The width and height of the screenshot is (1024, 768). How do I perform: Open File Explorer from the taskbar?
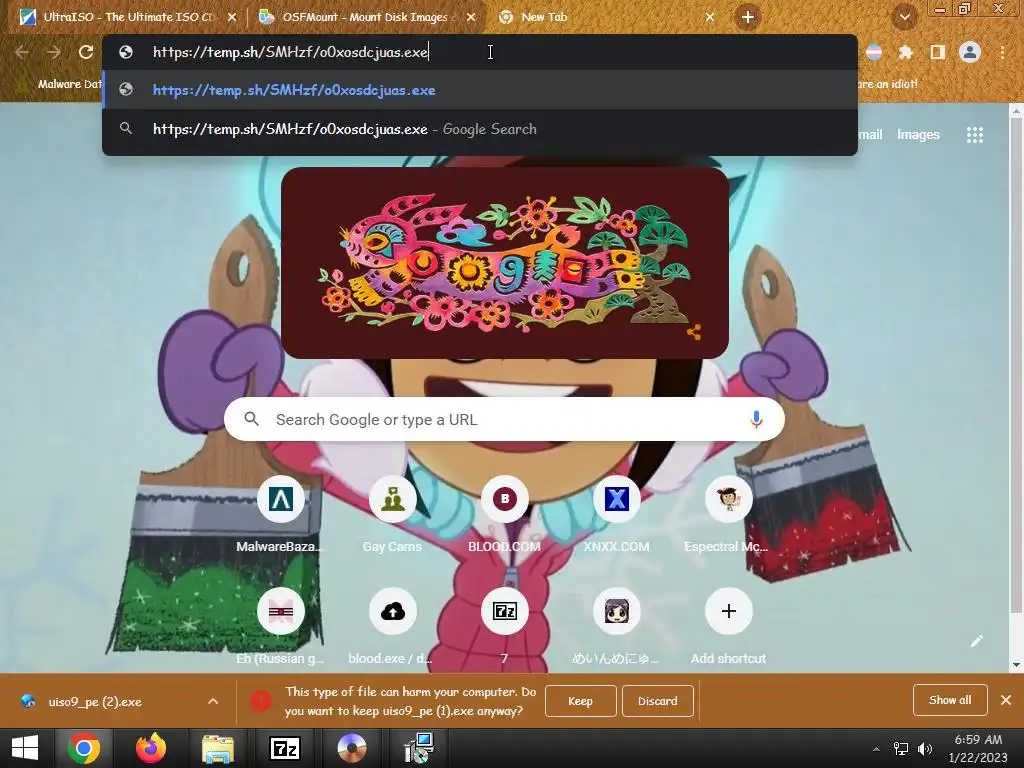coord(217,748)
